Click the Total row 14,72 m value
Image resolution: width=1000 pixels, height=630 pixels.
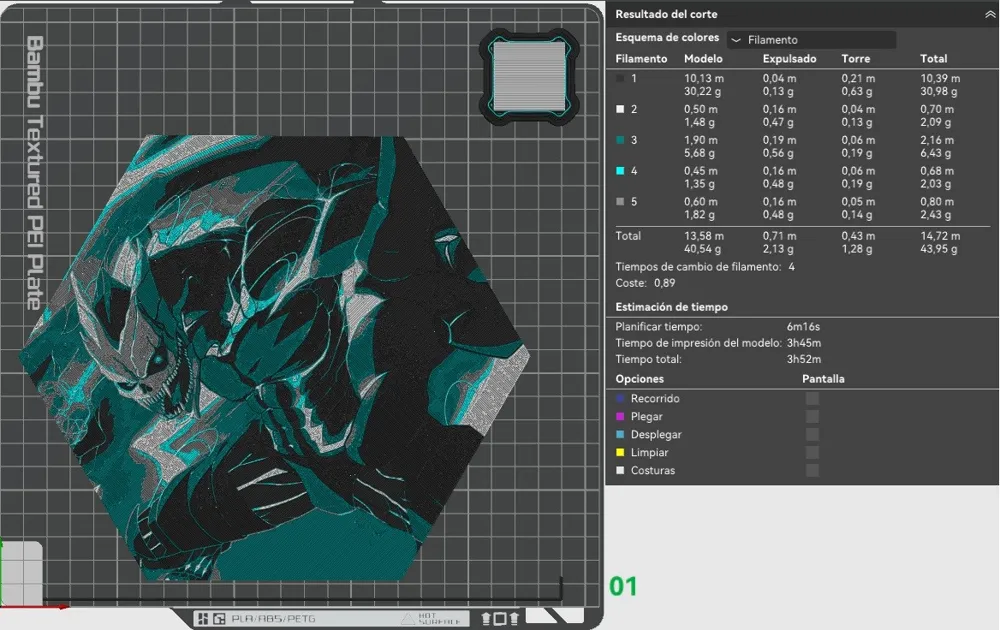940,236
